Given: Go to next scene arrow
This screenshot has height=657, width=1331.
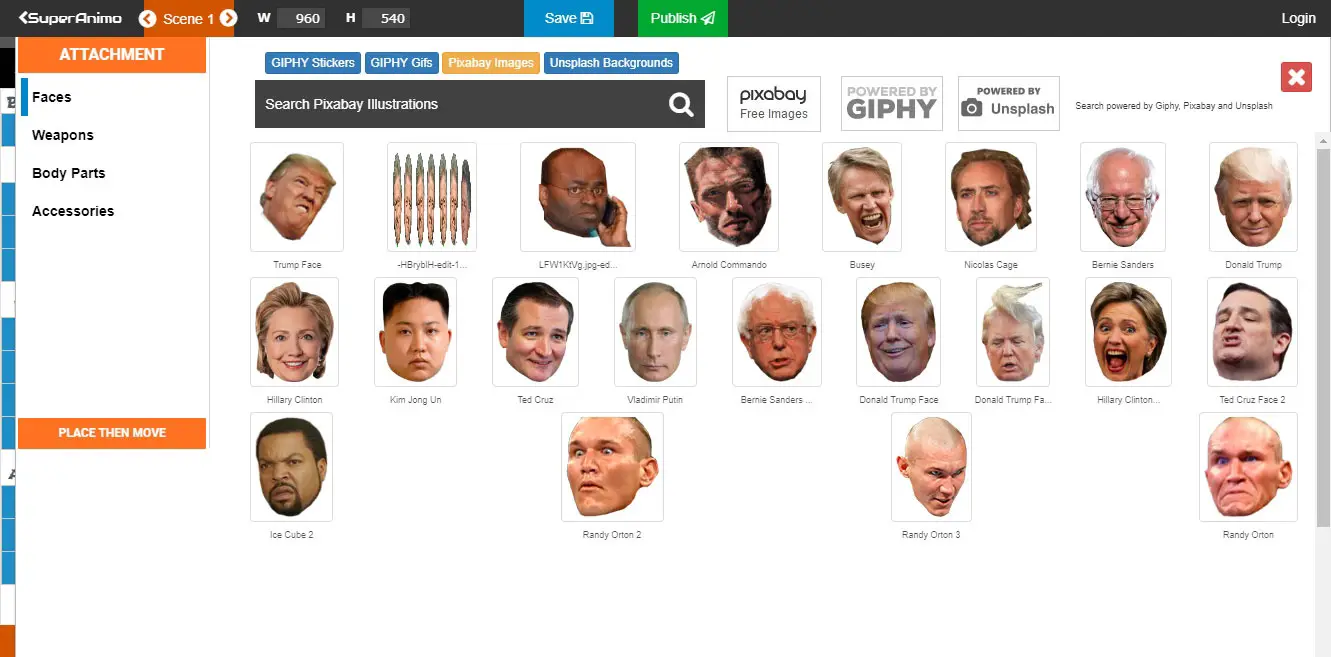Looking at the screenshot, I should coord(228,18).
